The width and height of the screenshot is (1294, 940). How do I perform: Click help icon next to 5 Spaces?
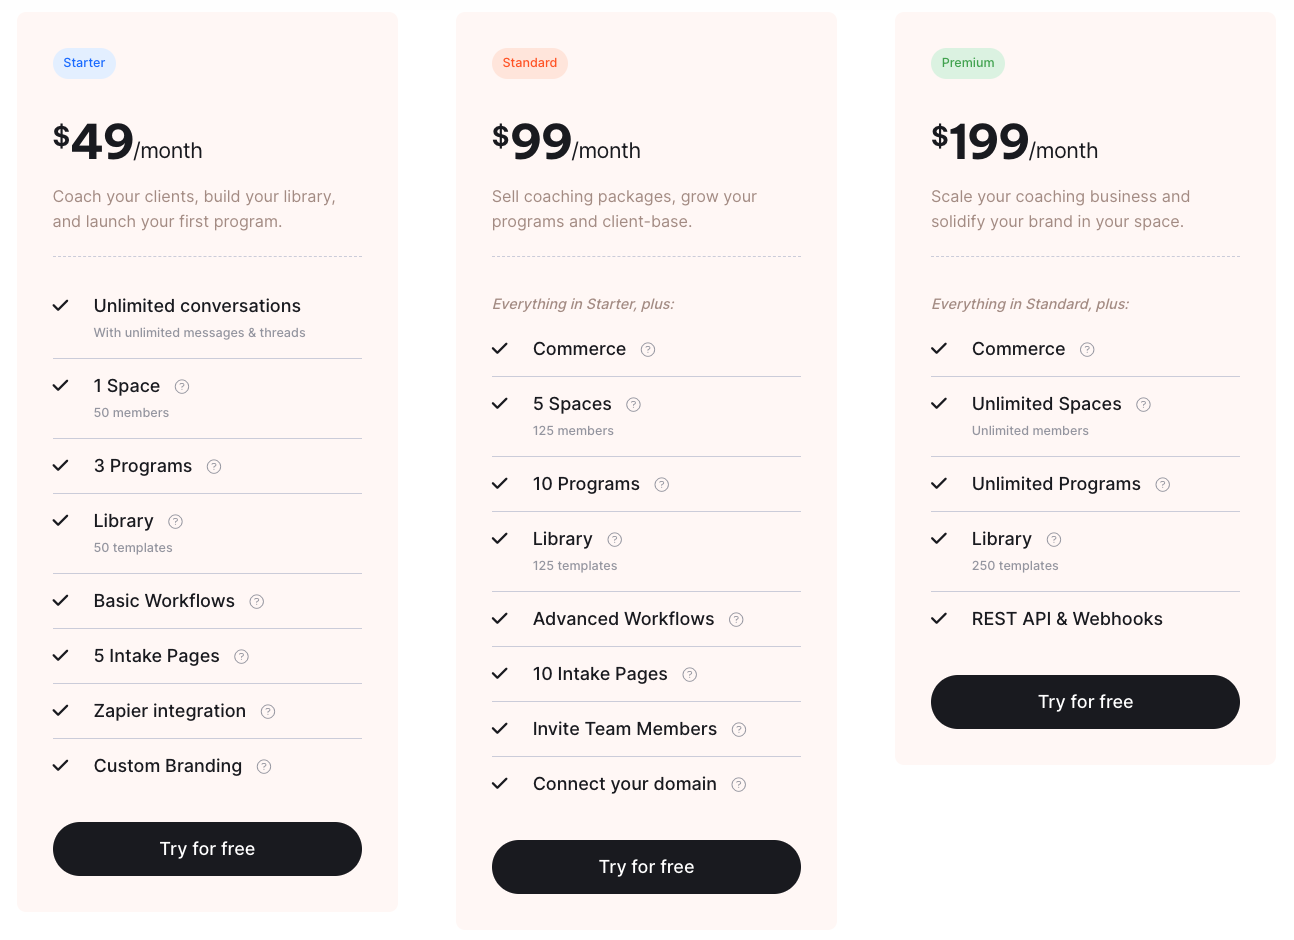tap(634, 405)
